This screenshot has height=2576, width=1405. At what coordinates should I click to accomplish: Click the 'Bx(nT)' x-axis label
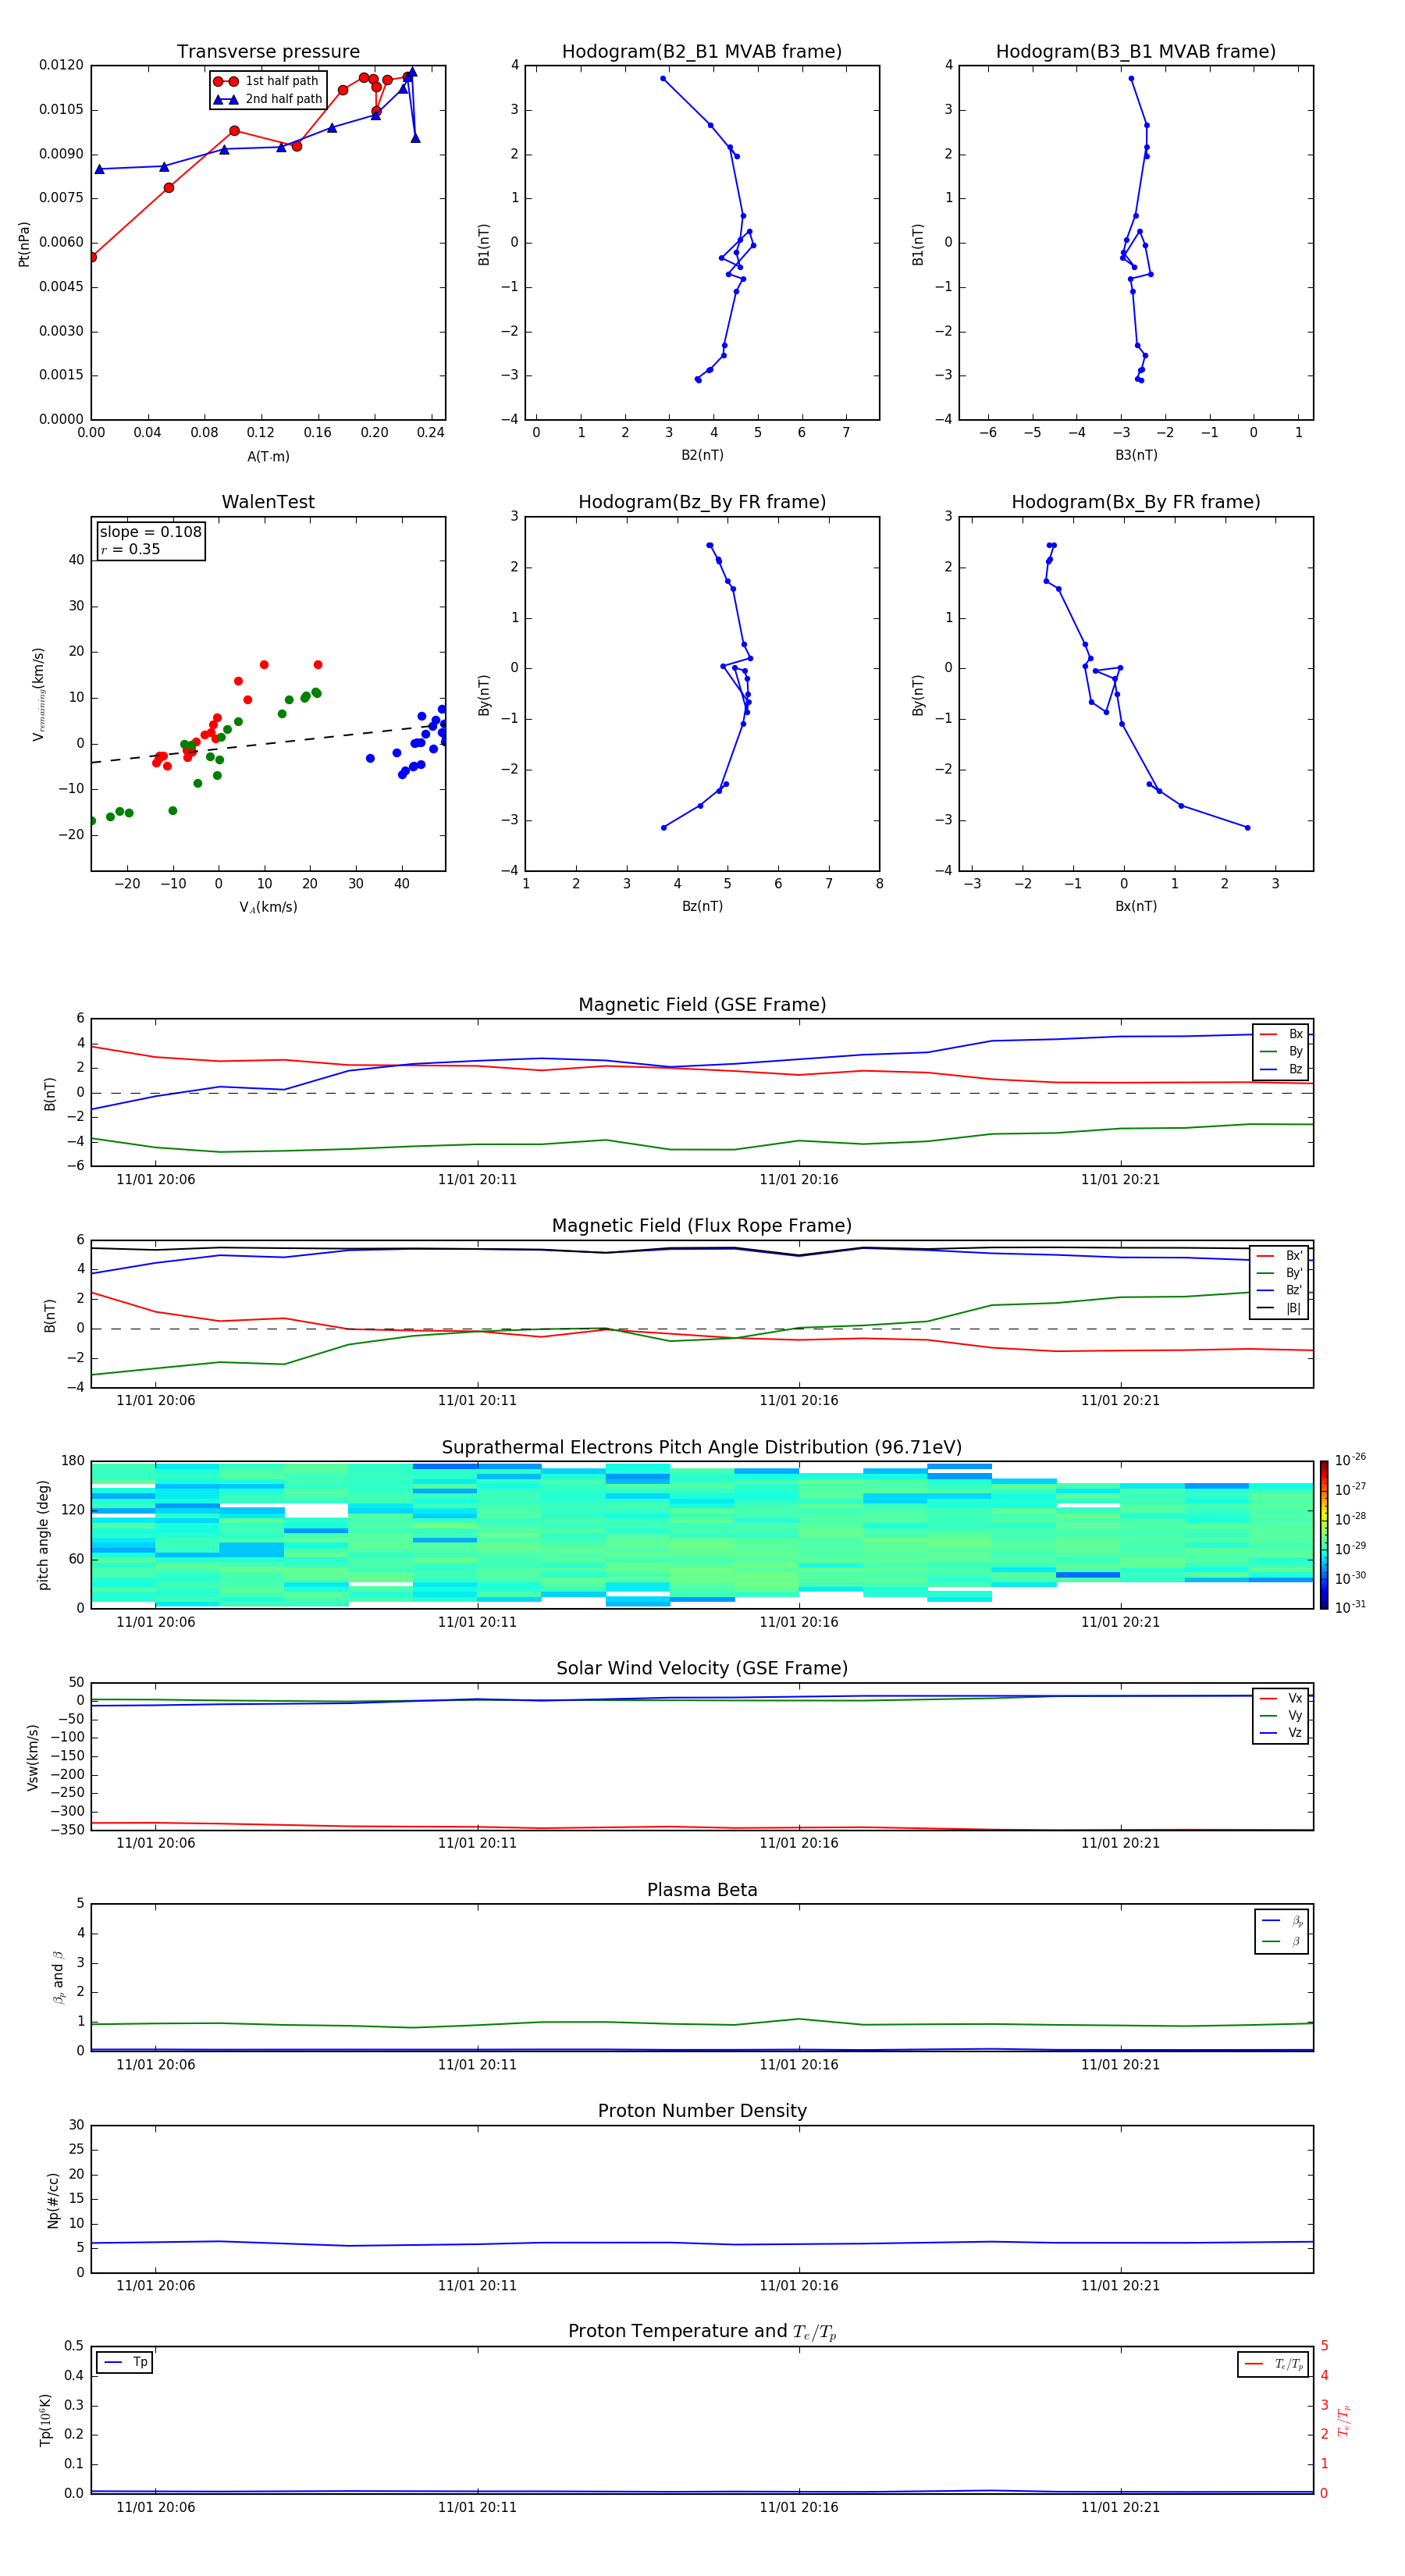pyautogui.click(x=1136, y=906)
